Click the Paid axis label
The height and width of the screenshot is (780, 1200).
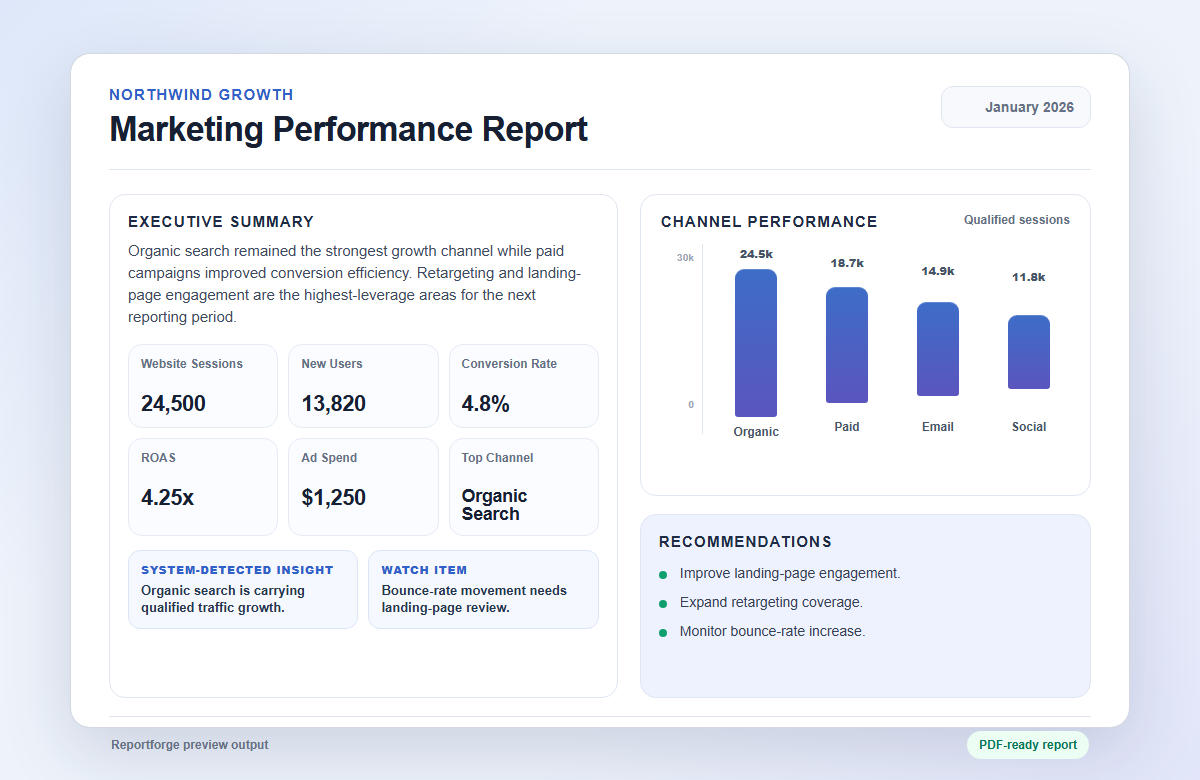pos(847,427)
